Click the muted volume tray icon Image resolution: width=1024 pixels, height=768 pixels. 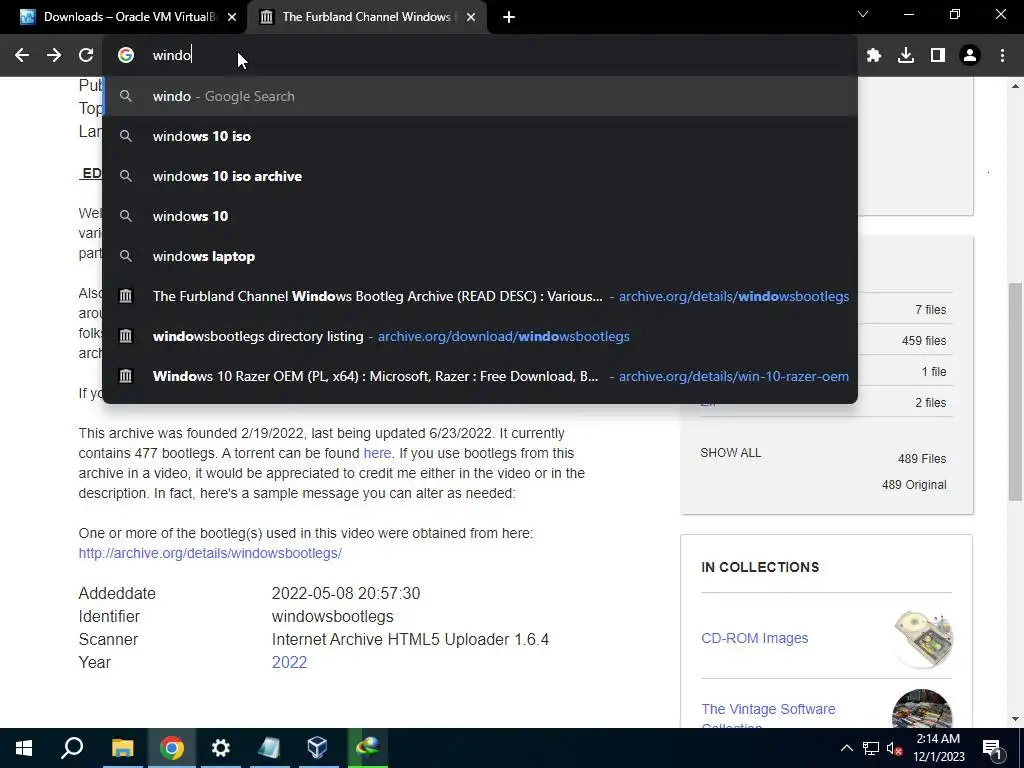tap(894, 748)
